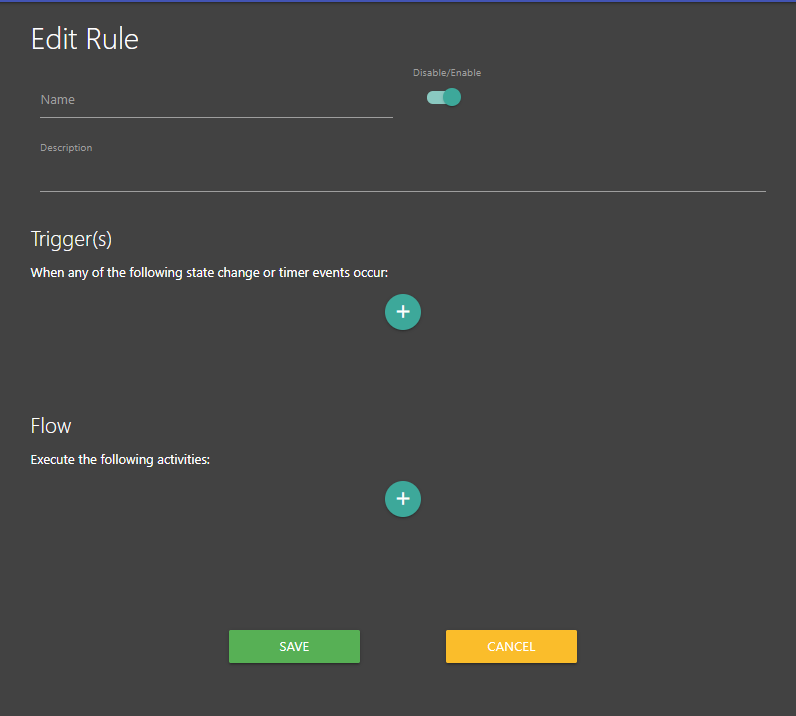Add a new flow activity plus button
This screenshot has height=716, width=796.
click(x=403, y=499)
